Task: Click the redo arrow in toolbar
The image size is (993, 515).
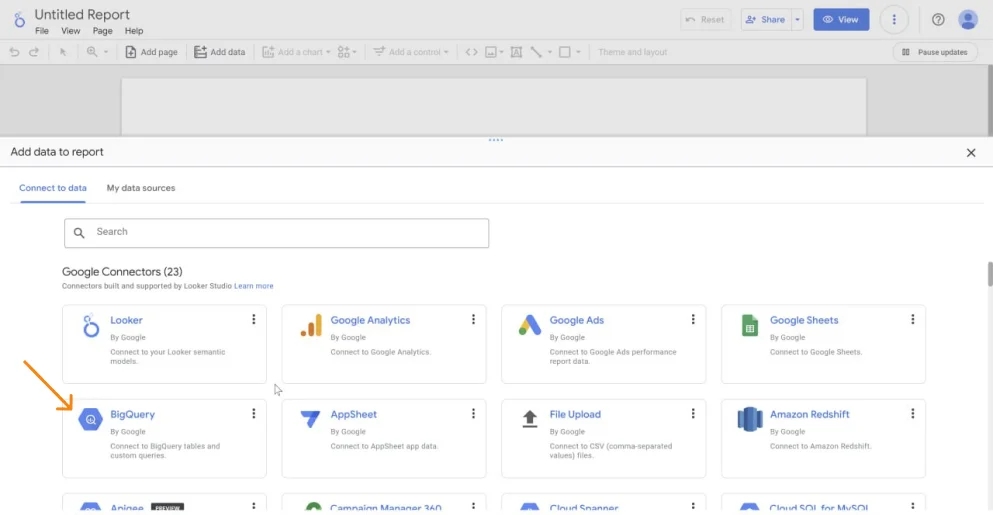Action: click(x=34, y=52)
